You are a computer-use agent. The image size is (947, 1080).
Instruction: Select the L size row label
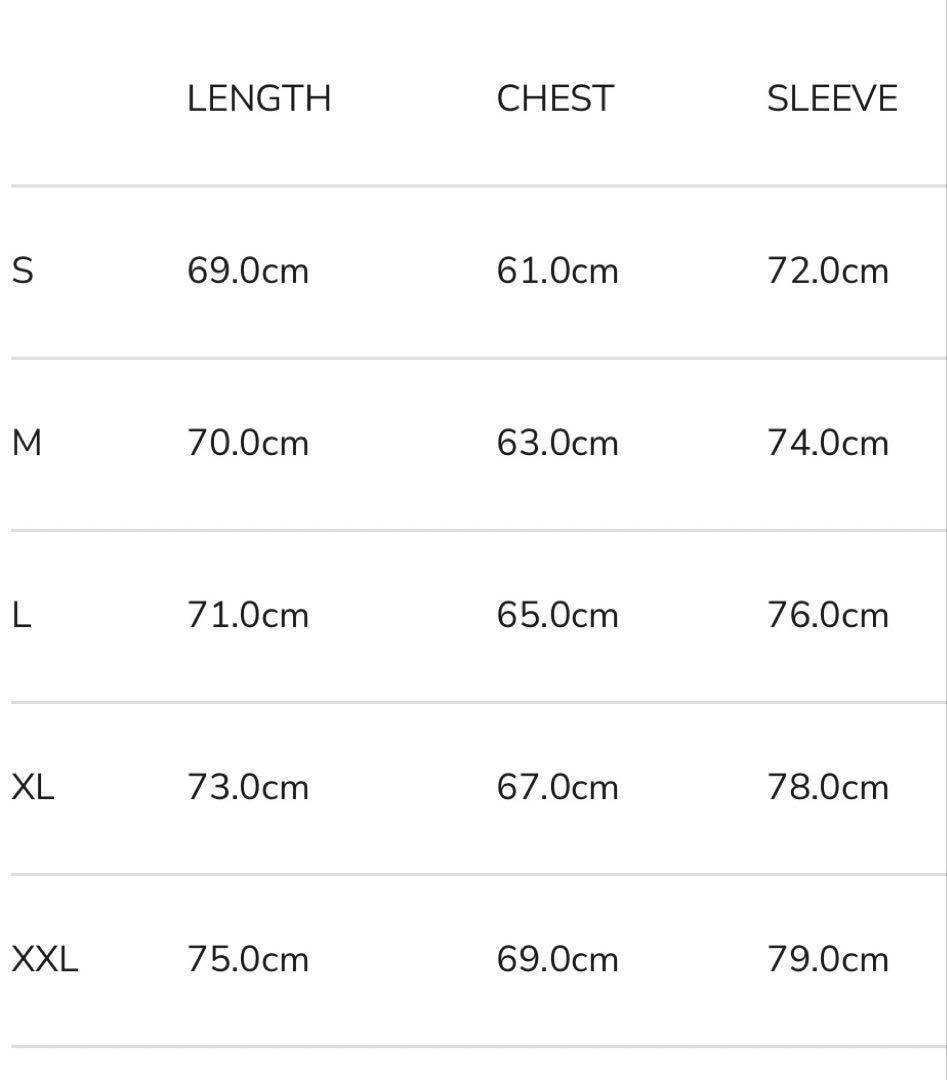21,615
